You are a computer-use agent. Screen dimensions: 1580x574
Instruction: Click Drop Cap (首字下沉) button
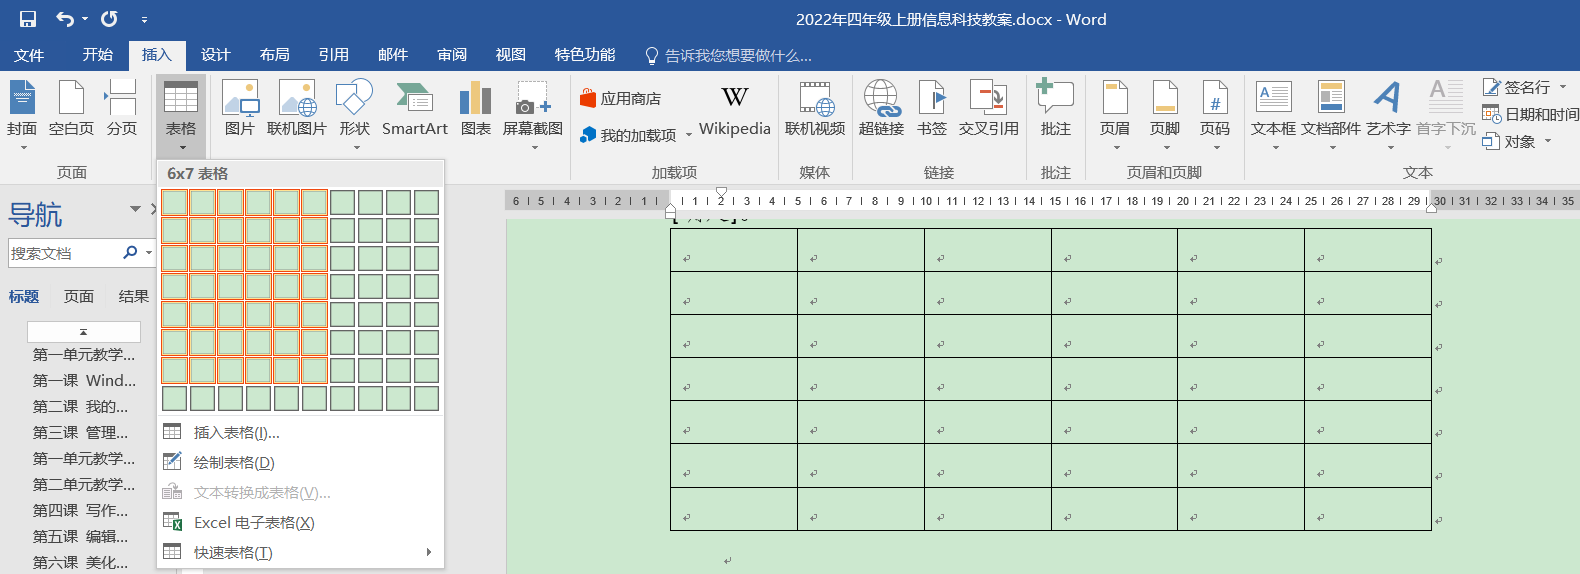point(1446,115)
